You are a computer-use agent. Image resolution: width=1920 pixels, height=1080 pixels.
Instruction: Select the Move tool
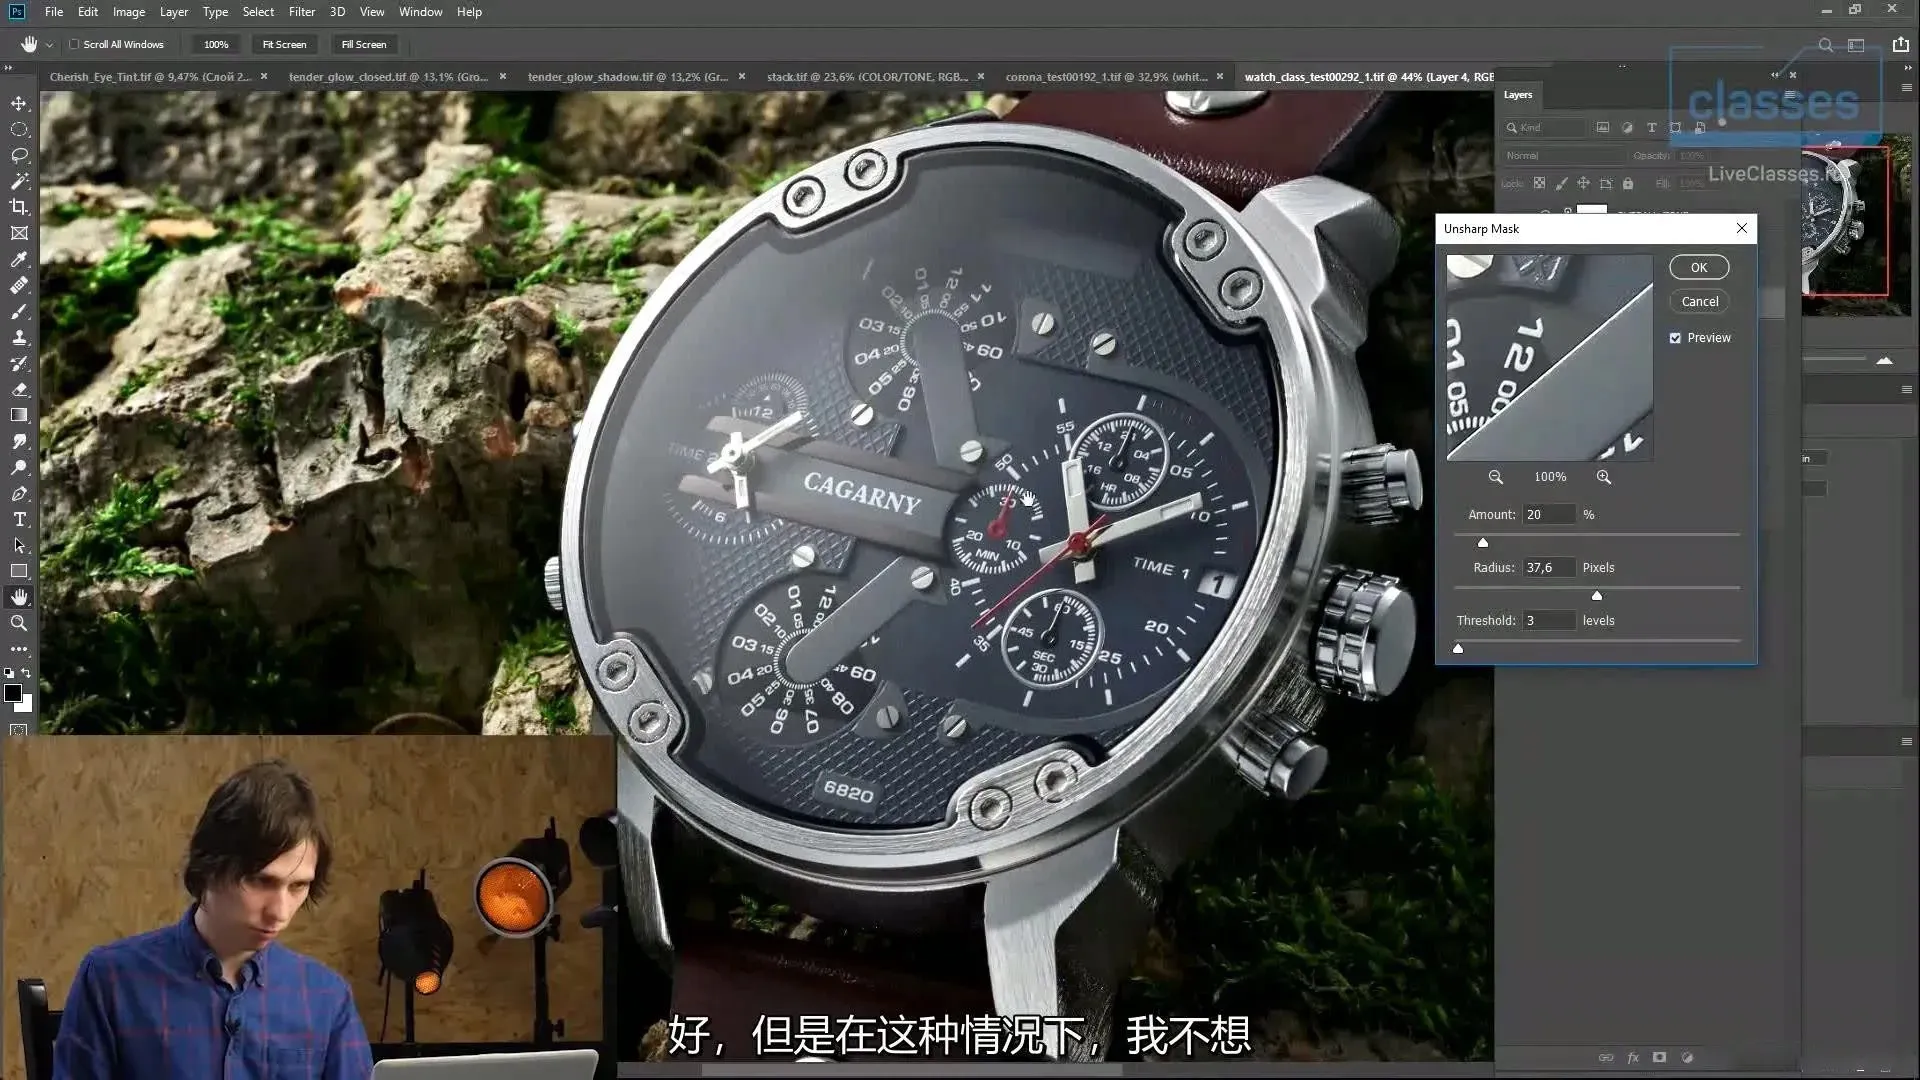[19, 103]
